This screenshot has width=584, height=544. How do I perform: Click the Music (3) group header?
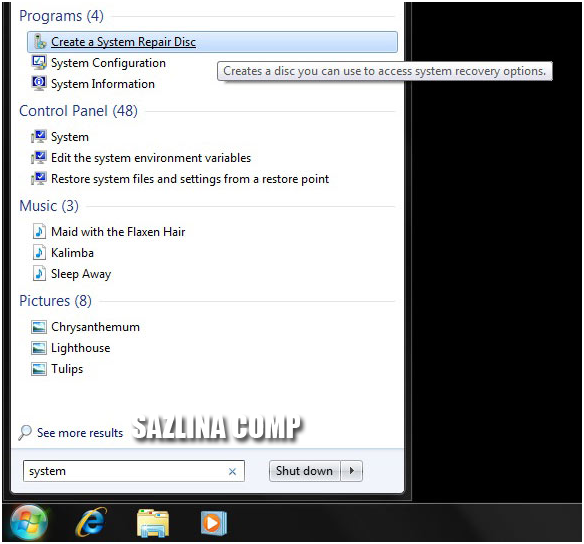[49, 206]
